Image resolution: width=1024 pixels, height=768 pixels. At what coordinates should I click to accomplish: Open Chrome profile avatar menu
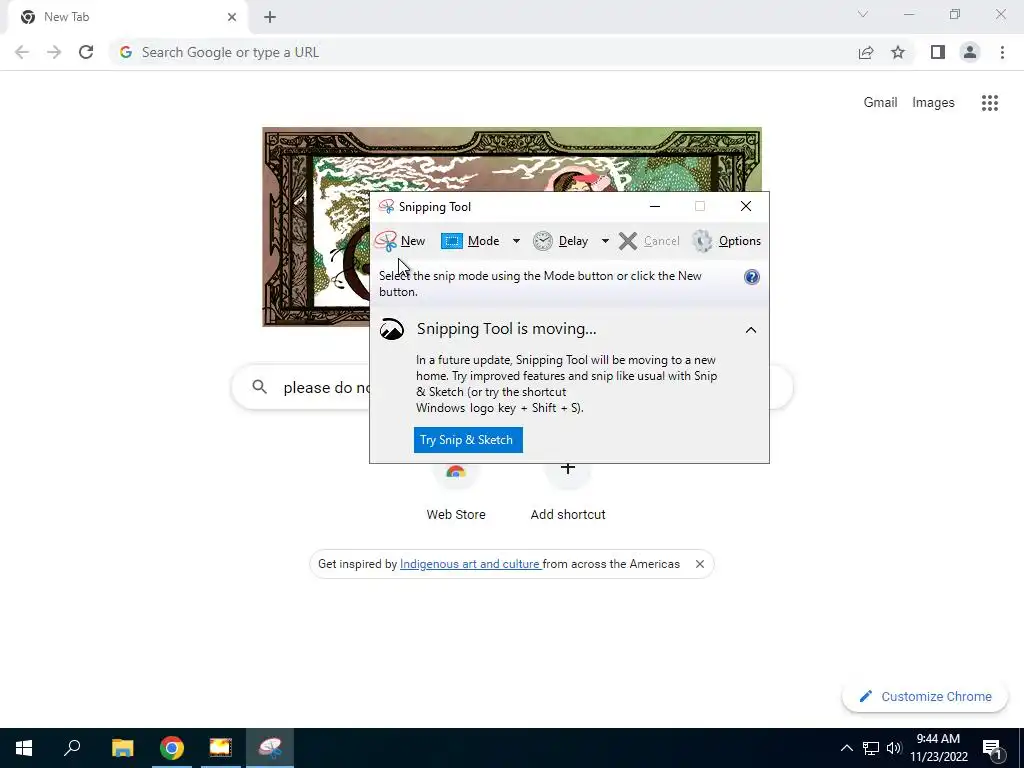coord(970,52)
